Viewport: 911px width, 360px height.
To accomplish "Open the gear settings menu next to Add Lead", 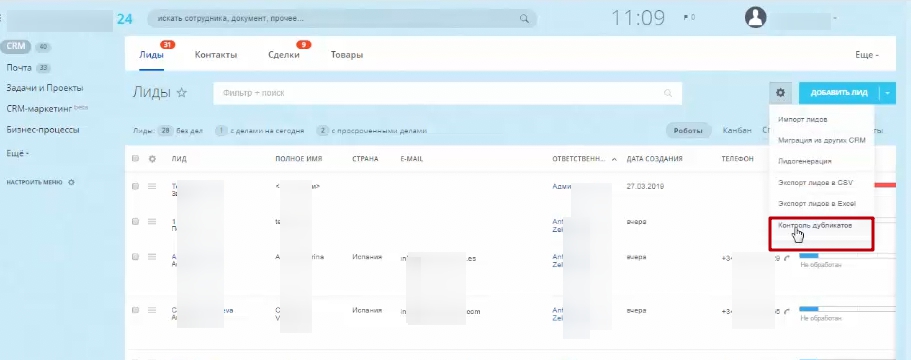I will pos(780,92).
